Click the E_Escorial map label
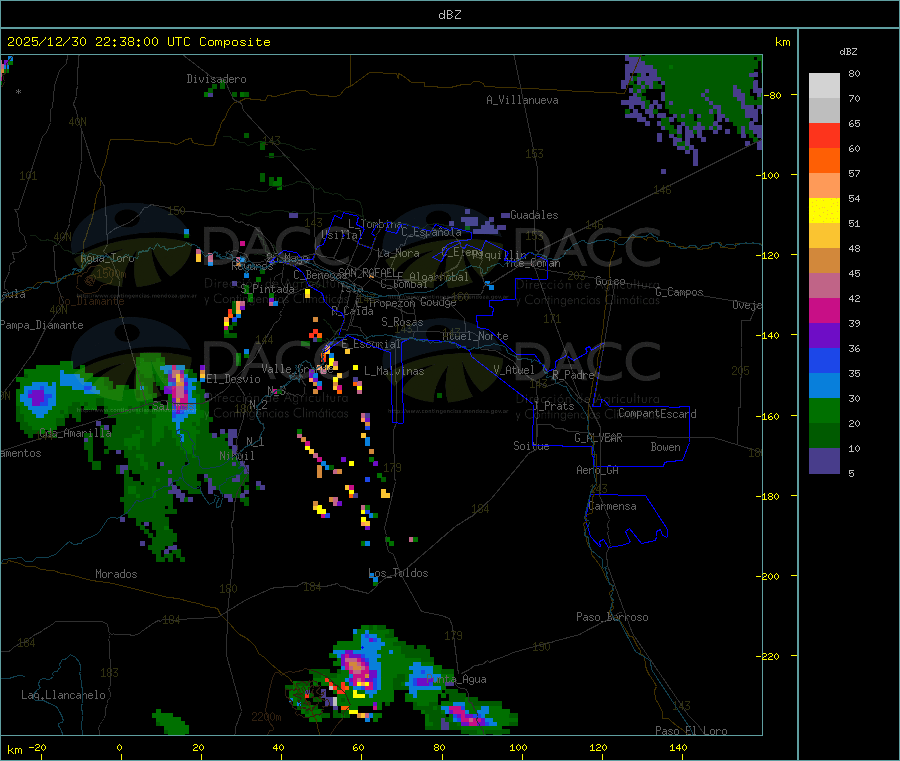The width and height of the screenshot is (900, 761). [x=371, y=344]
